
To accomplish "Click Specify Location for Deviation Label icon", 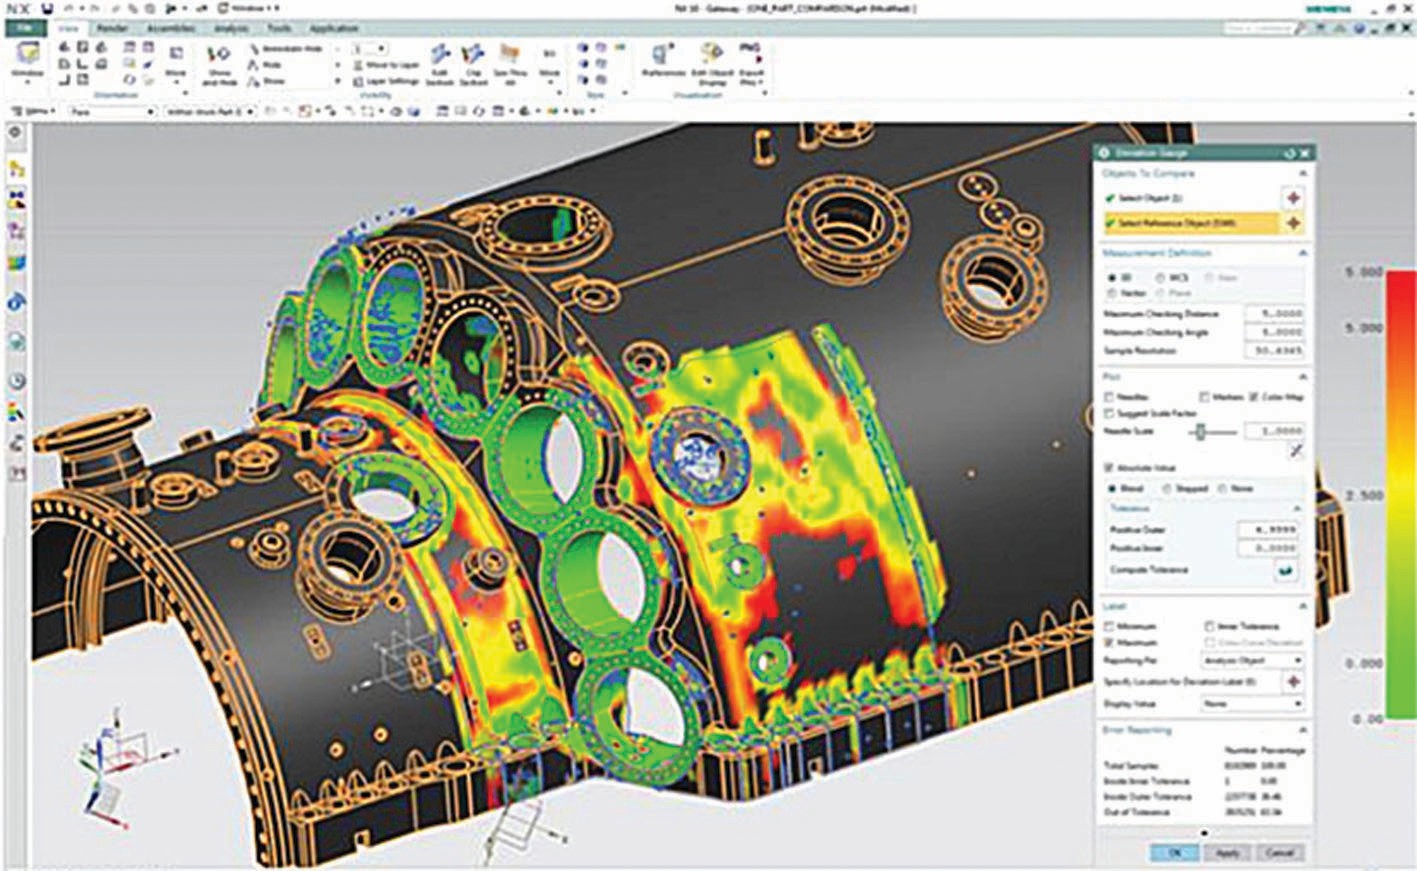I will 1293,682.
